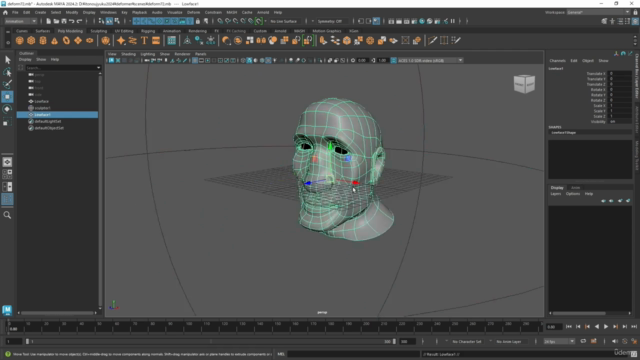640x360 pixels.
Task: Toggle the loop playback button
Action: click(583, 341)
